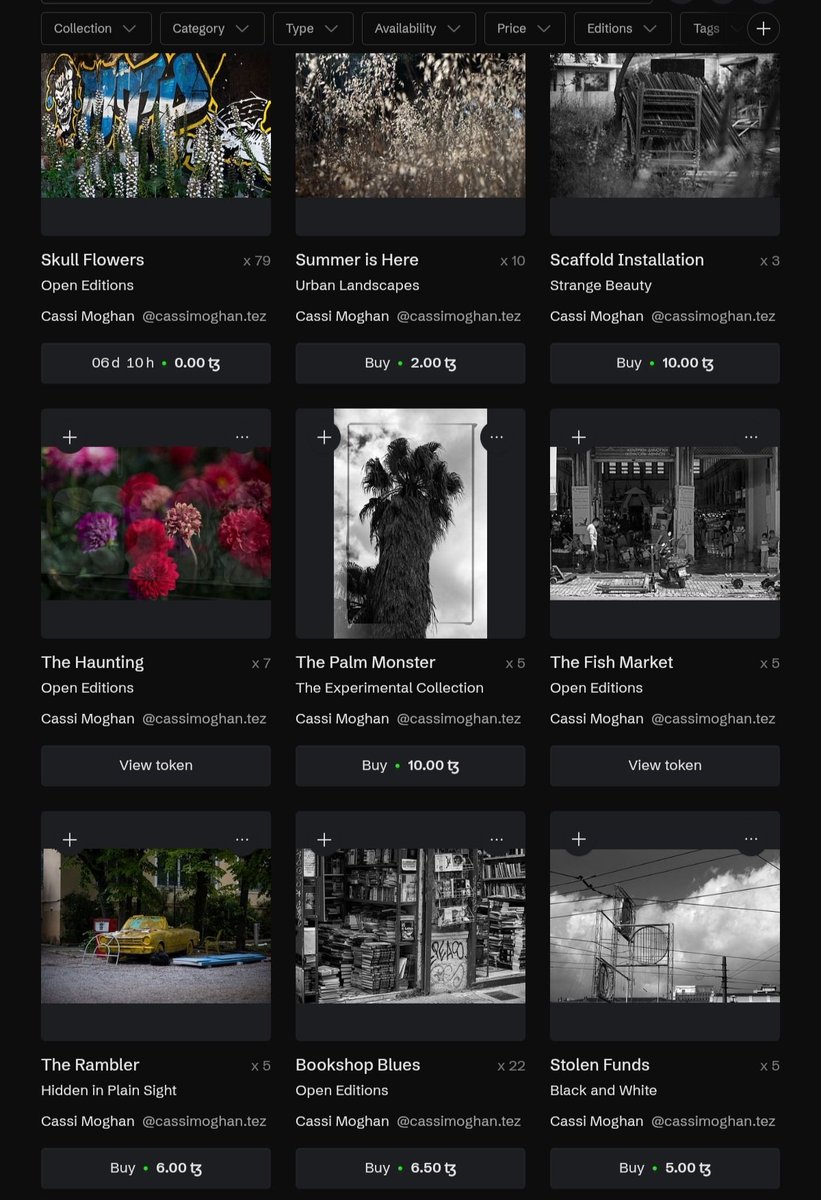Open The Haunting red flowers thumbnail
The height and width of the screenshot is (1200, 821).
click(x=156, y=523)
